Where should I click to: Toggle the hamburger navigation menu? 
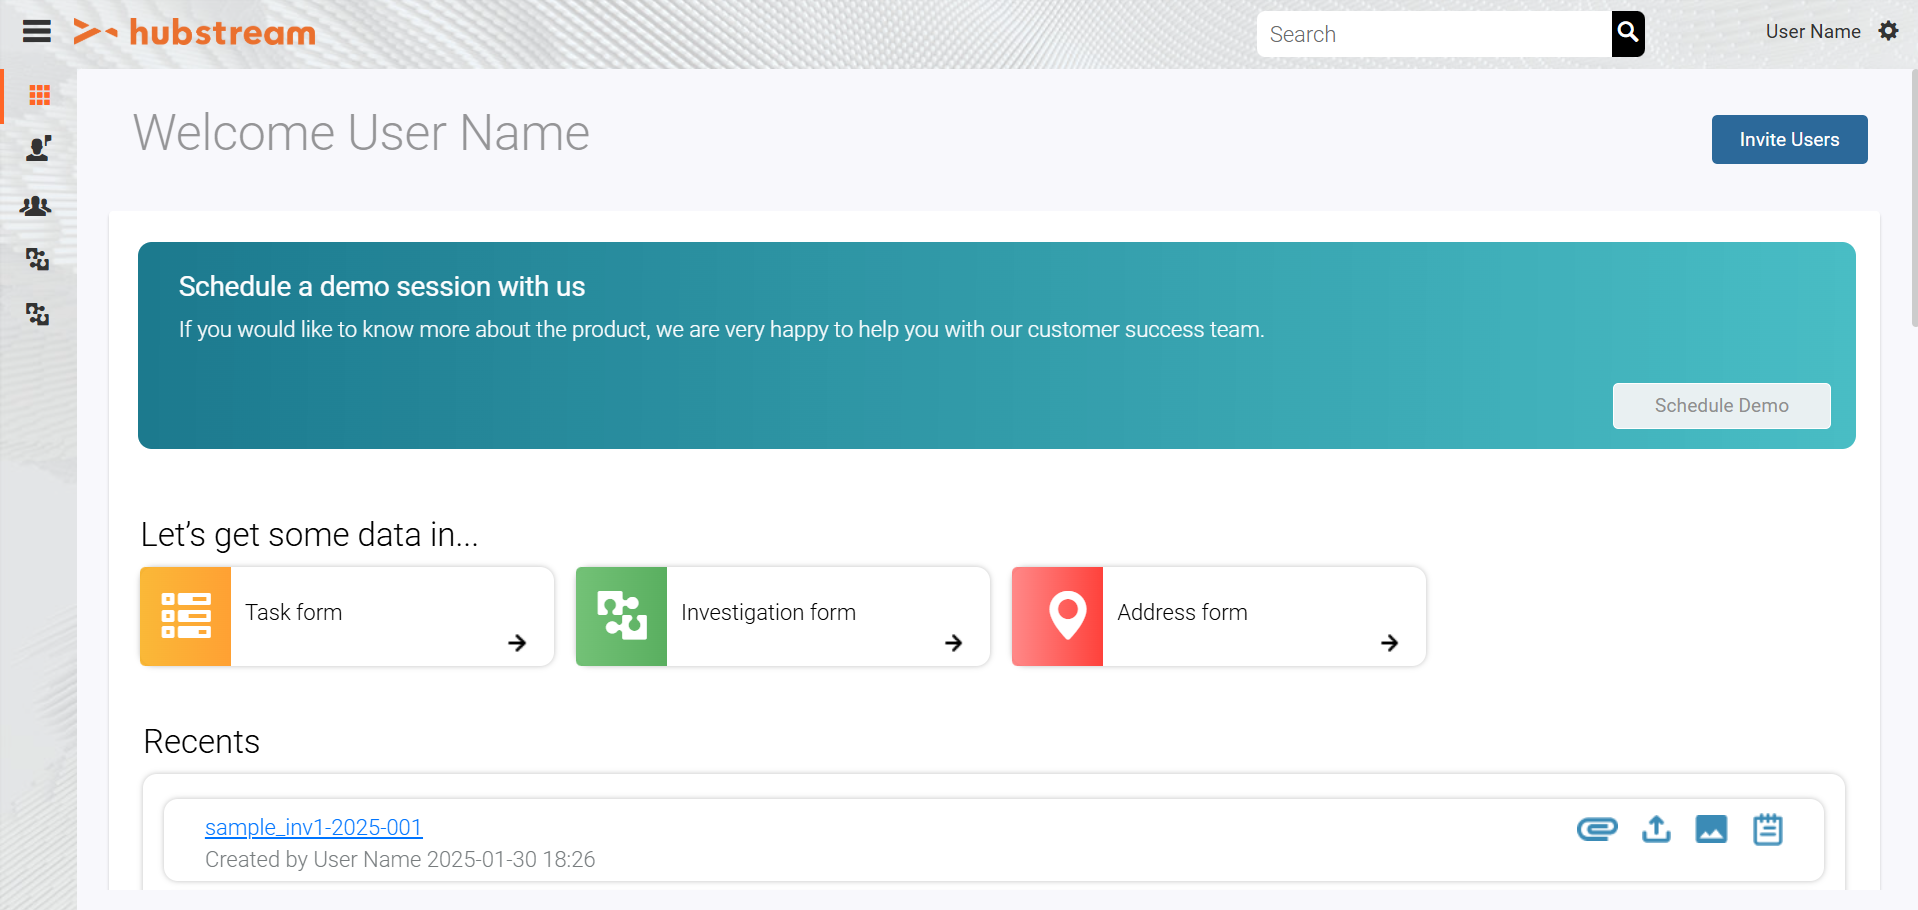(37, 32)
